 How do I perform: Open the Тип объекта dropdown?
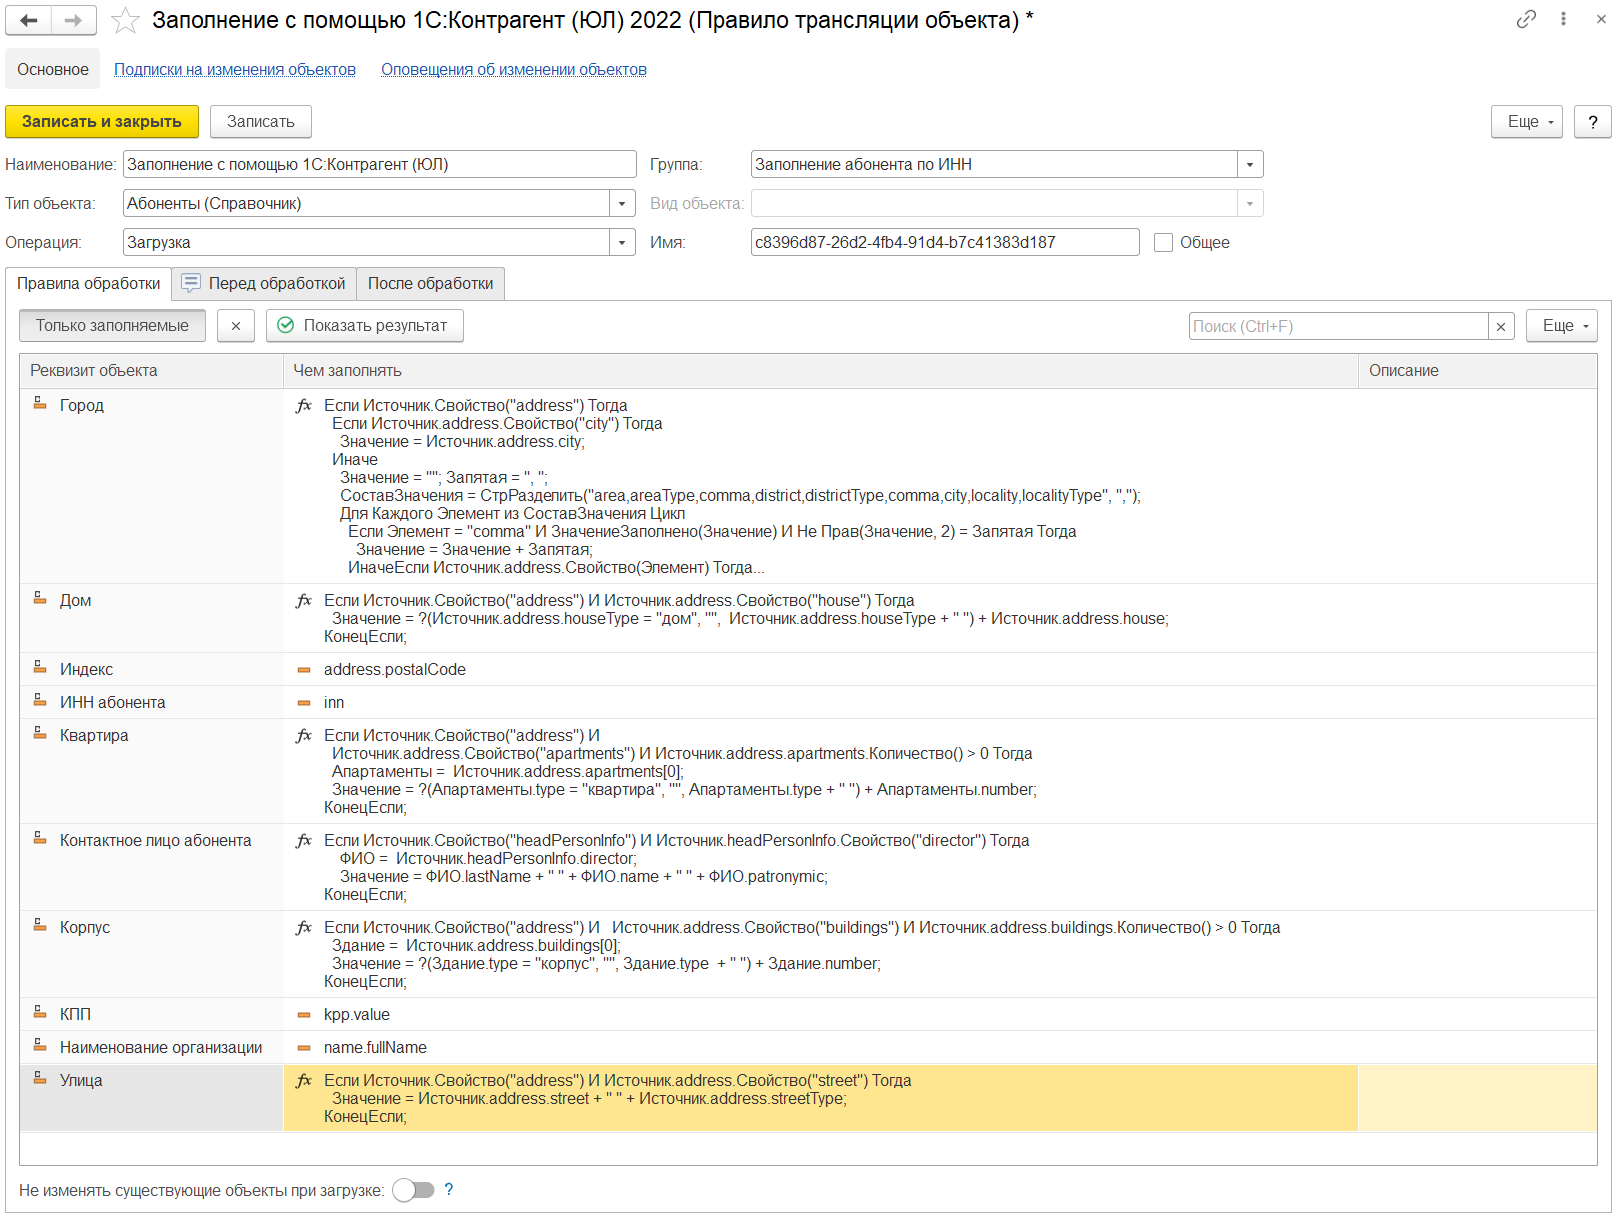(622, 204)
